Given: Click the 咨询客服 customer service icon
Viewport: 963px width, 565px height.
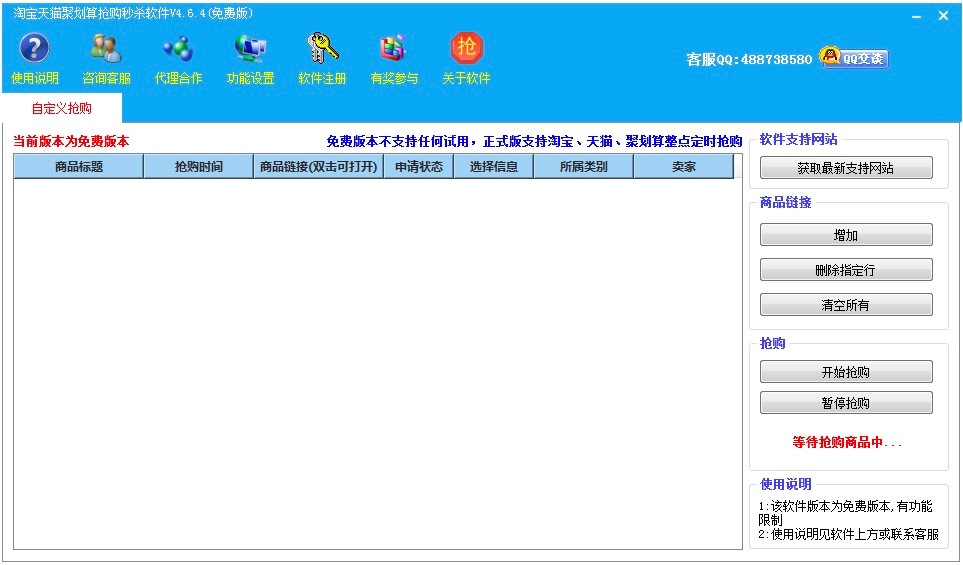Looking at the screenshot, I should pyautogui.click(x=106, y=48).
